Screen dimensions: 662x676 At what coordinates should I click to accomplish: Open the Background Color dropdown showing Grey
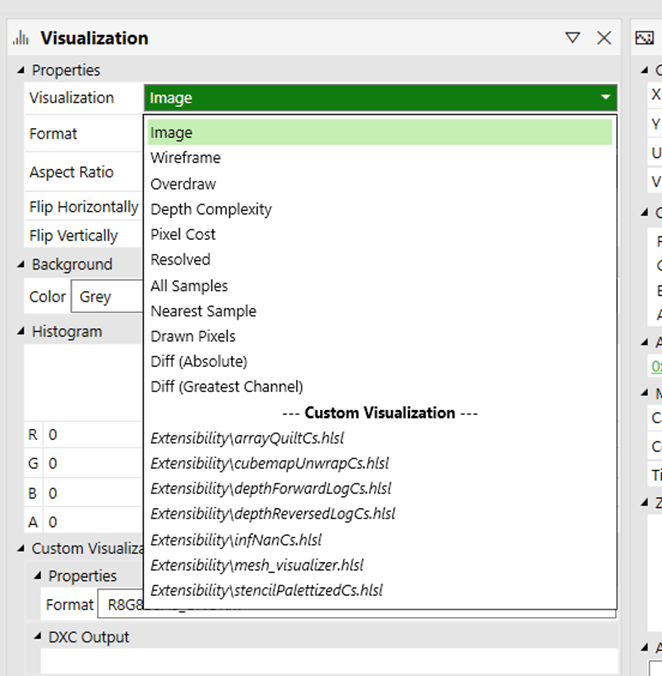(106, 297)
